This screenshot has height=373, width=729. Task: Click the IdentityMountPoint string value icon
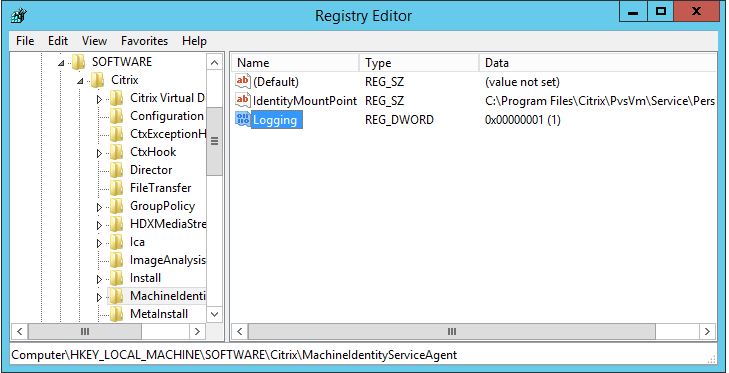[243, 100]
